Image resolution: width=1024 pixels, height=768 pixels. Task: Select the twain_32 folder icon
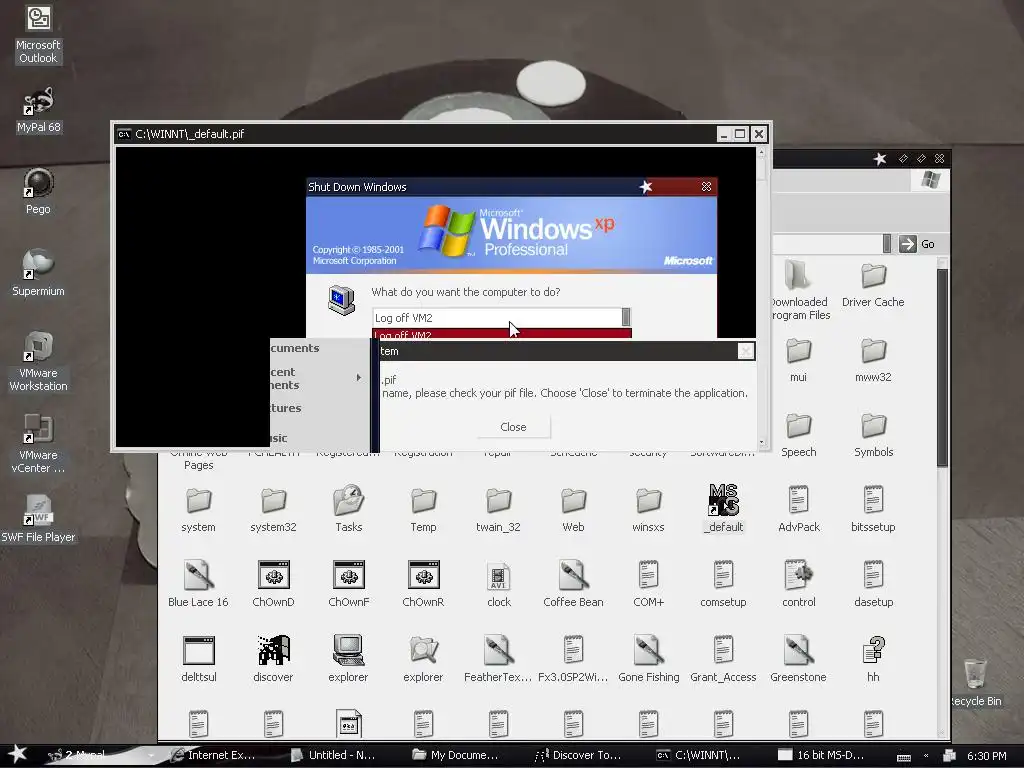[x=498, y=510]
